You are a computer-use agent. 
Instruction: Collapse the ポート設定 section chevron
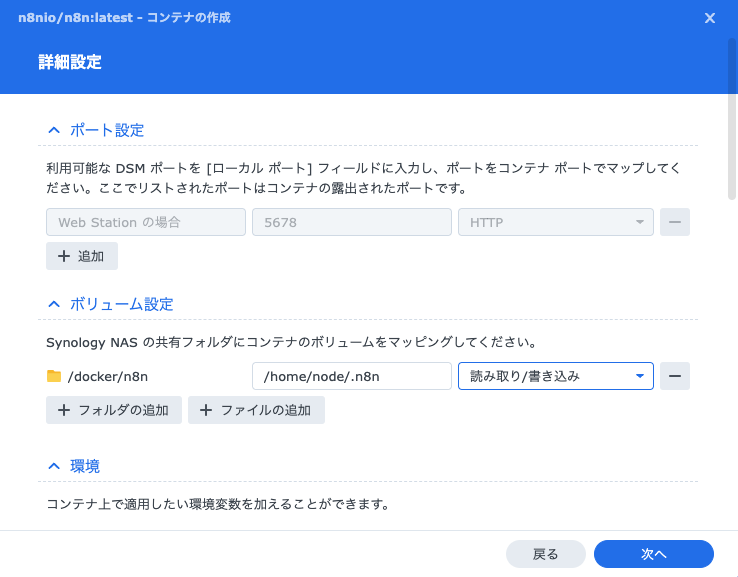(54, 130)
